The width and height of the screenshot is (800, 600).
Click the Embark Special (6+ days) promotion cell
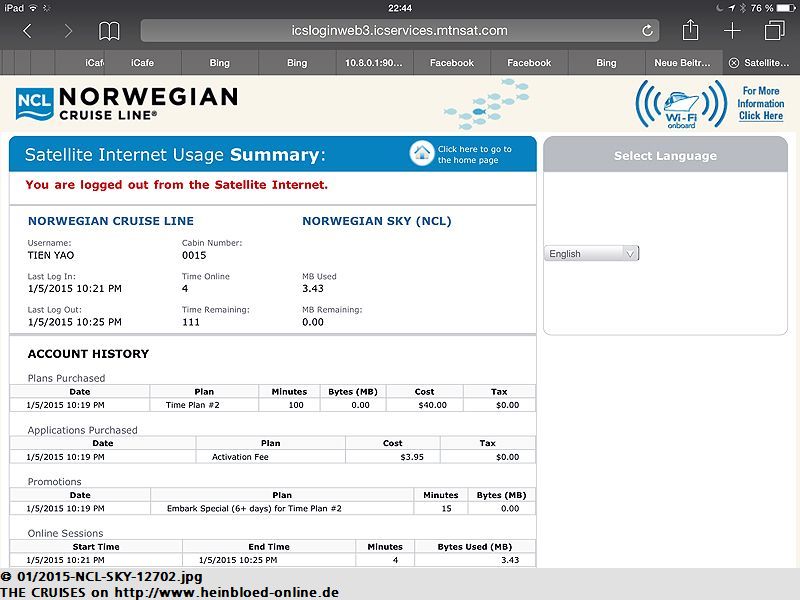coord(282,508)
